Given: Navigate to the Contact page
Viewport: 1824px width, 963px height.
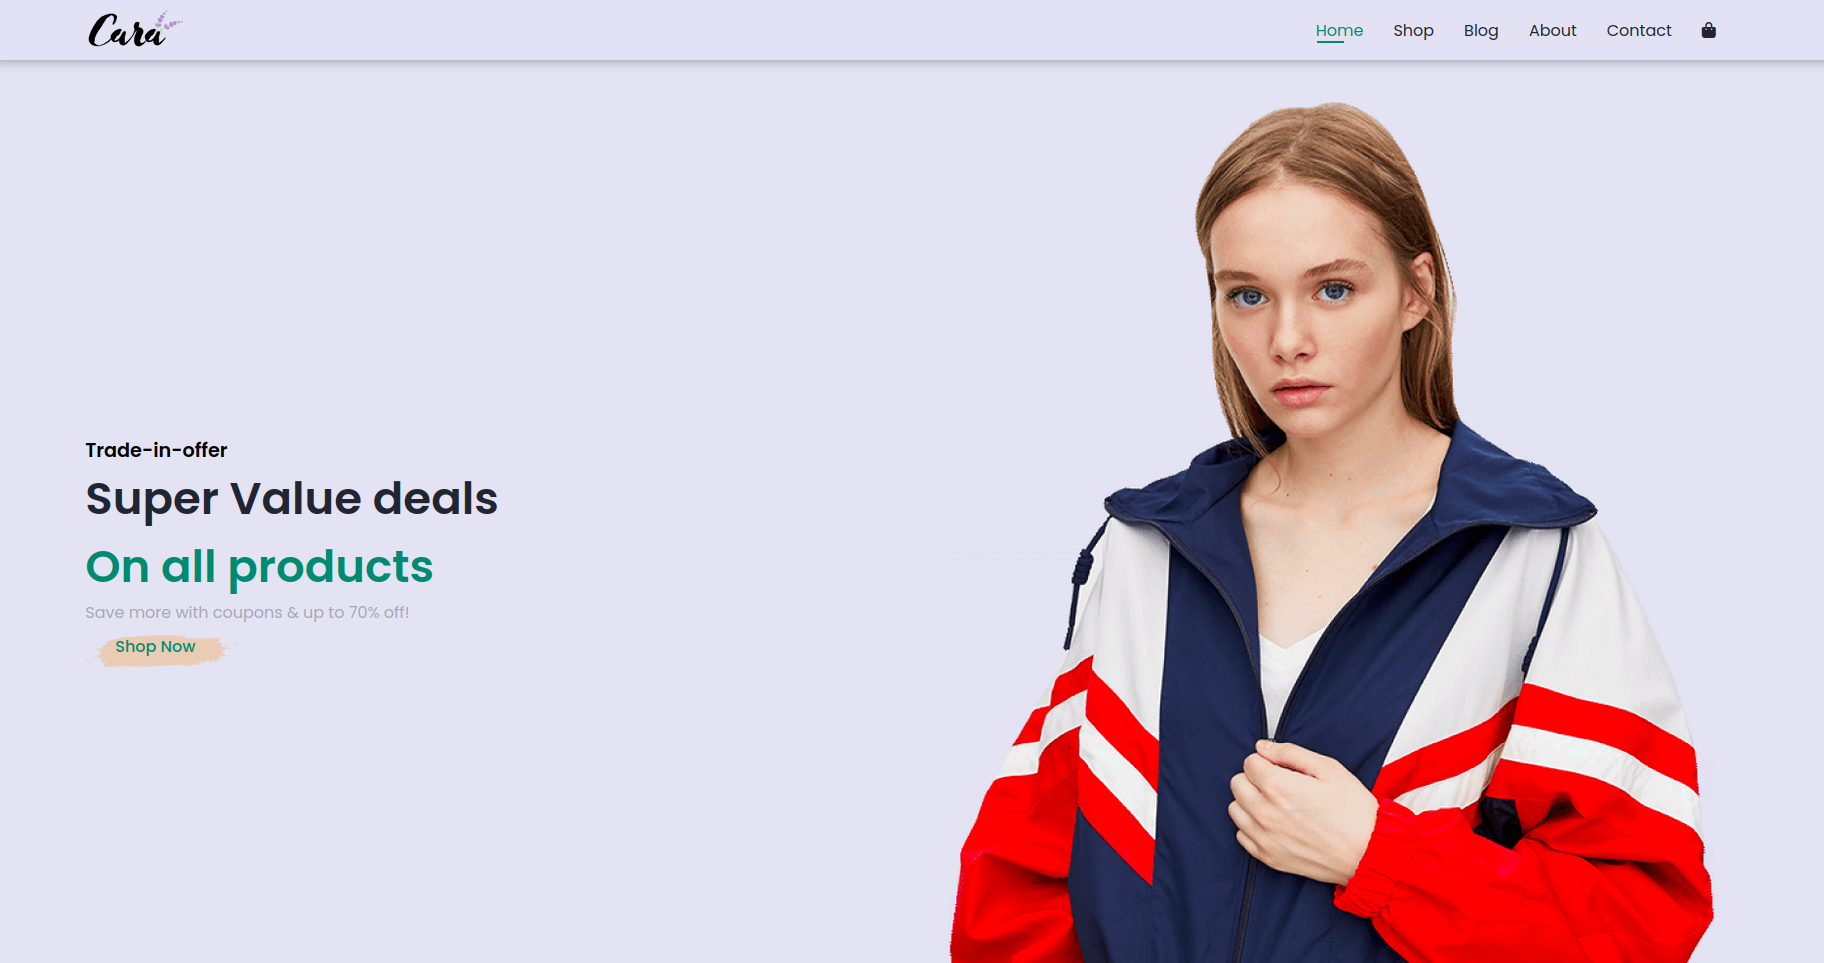Looking at the screenshot, I should point(1638,30).
